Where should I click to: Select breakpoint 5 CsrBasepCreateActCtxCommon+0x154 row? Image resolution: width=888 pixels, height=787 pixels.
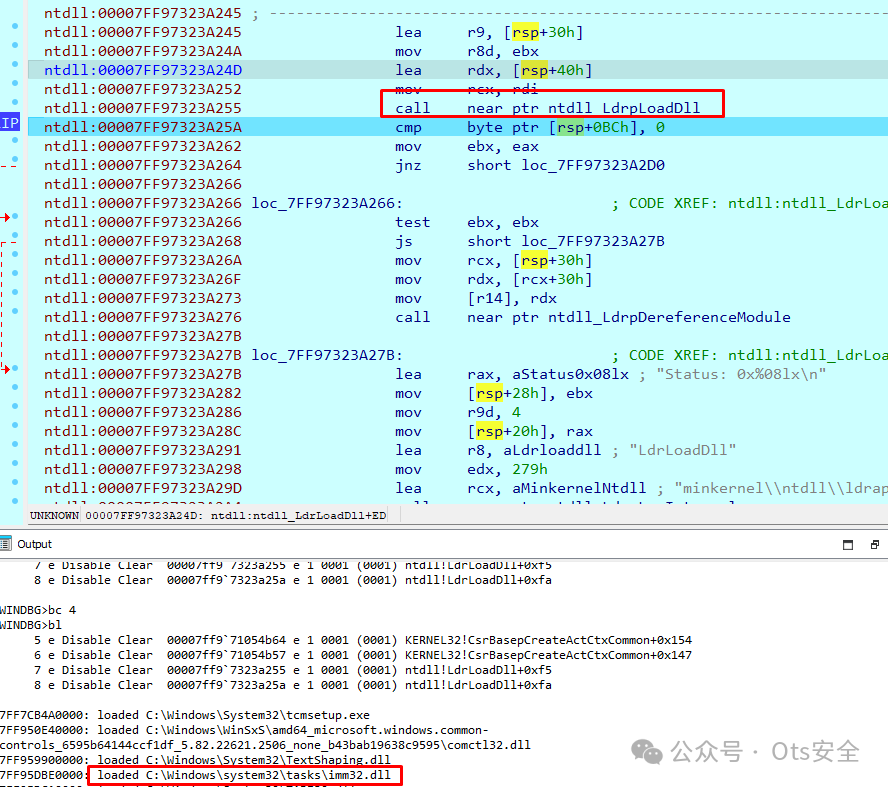362,640
